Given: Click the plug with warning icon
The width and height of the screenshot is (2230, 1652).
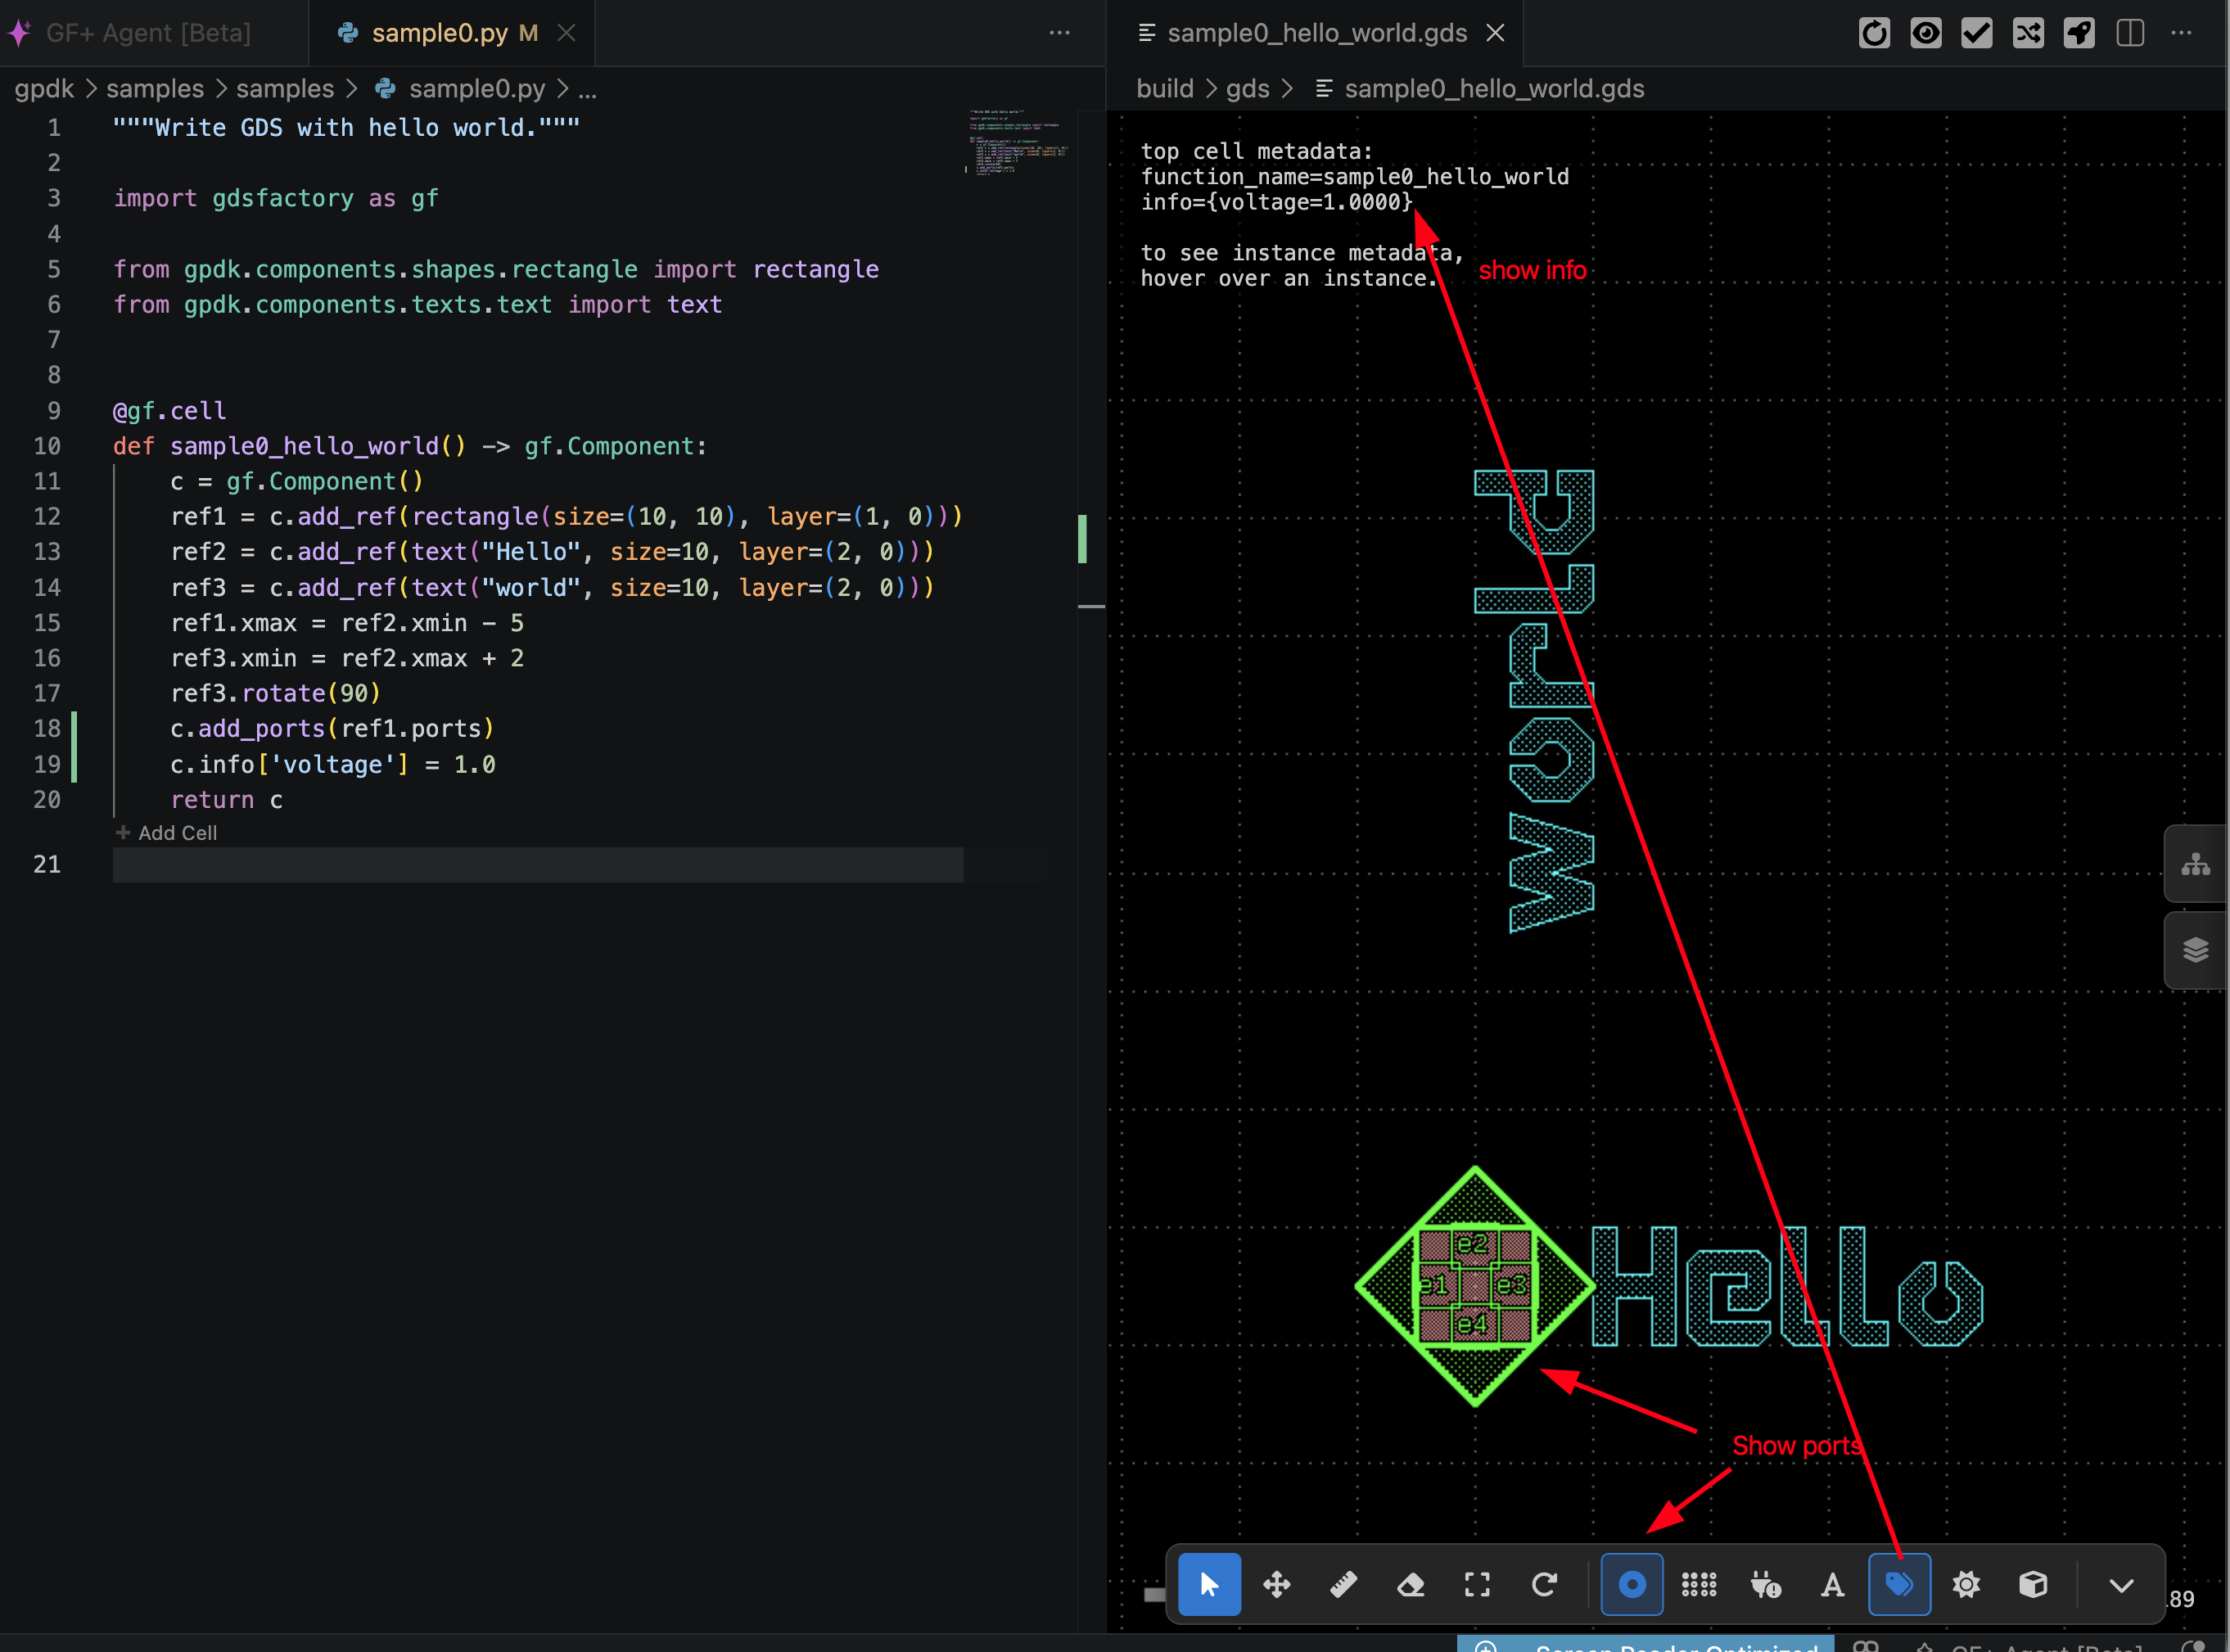Looking at the screenshot, I should click(1766, 1585).
